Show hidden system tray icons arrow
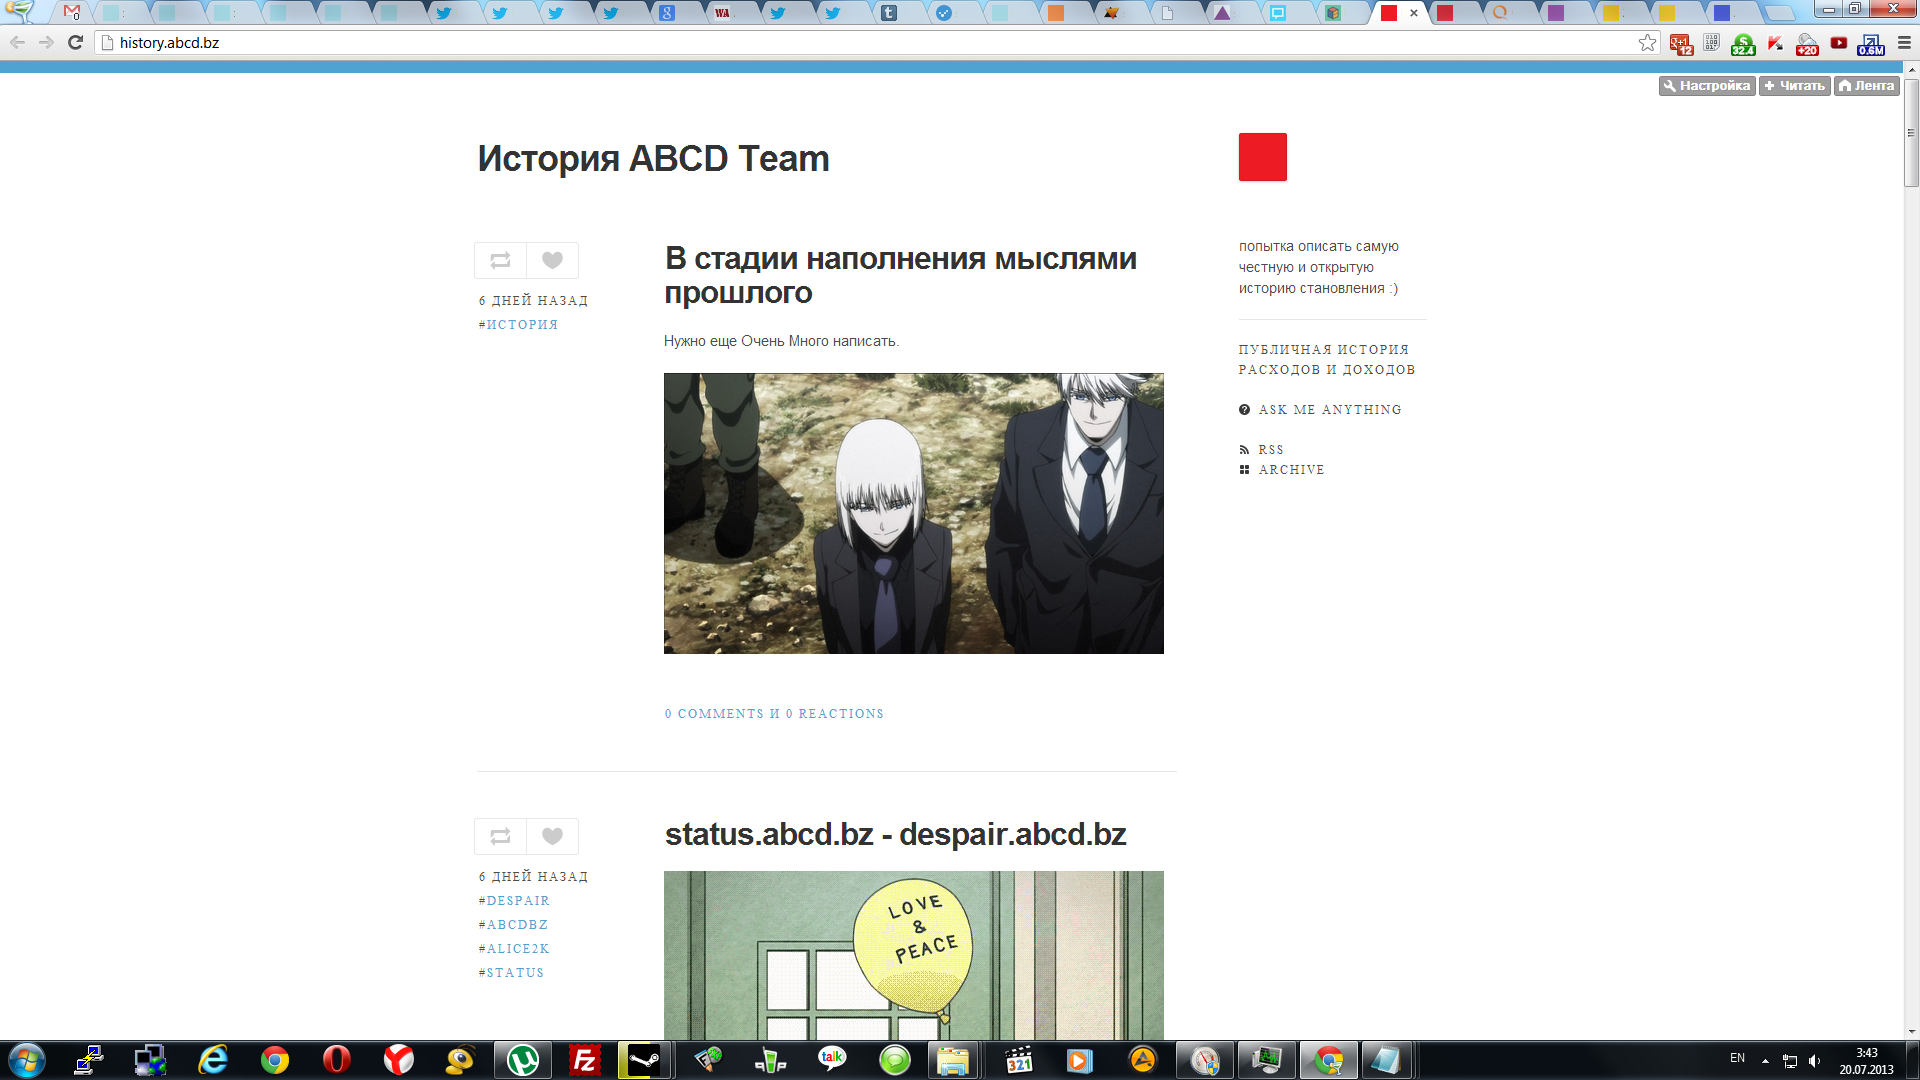 click(x=1765, y=1060)
